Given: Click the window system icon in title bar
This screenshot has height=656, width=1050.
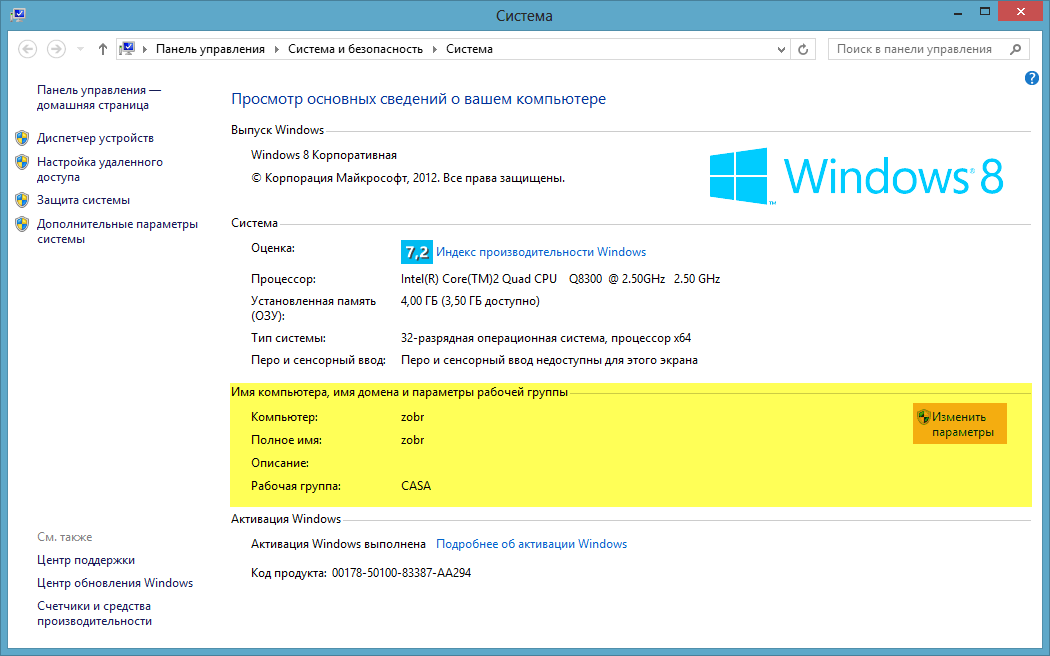Looking at the screenshot, I should tap(18, 14).
